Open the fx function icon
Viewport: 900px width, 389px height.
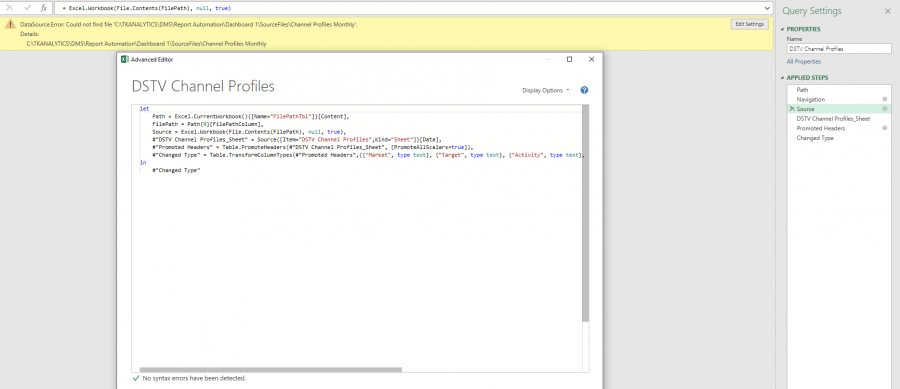(x=44, y=8)
